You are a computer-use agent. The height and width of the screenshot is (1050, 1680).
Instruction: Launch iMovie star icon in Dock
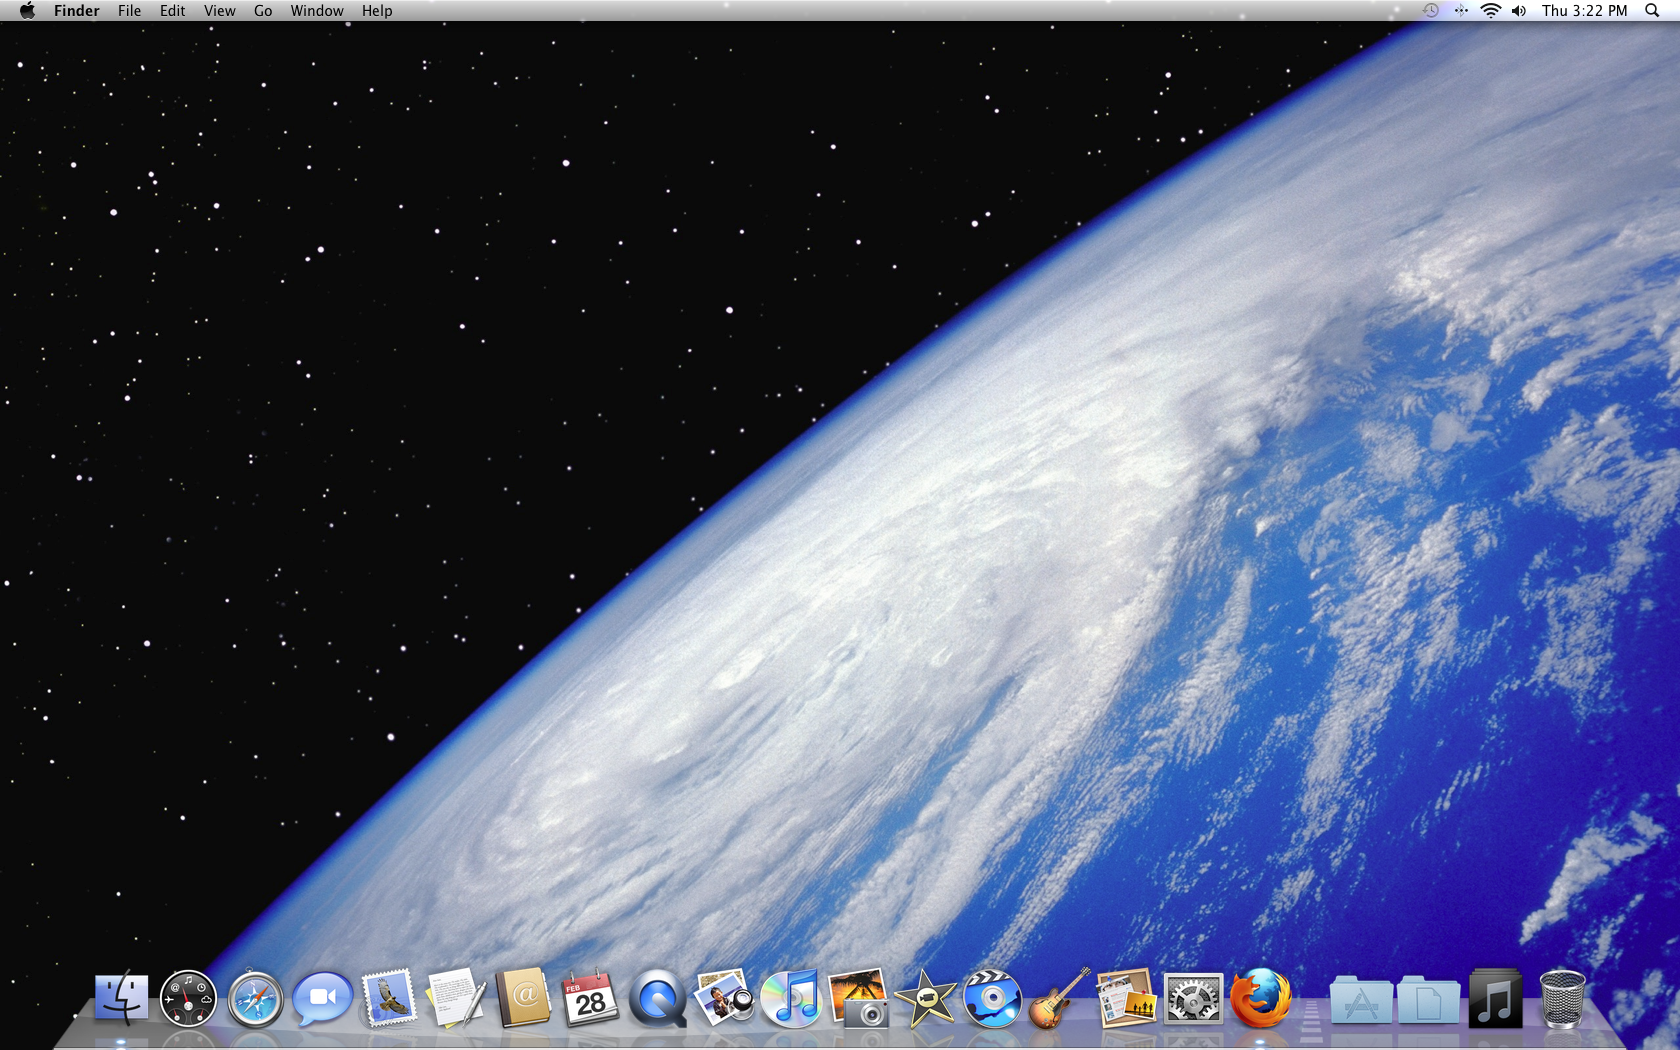click(x=926, y=999)
